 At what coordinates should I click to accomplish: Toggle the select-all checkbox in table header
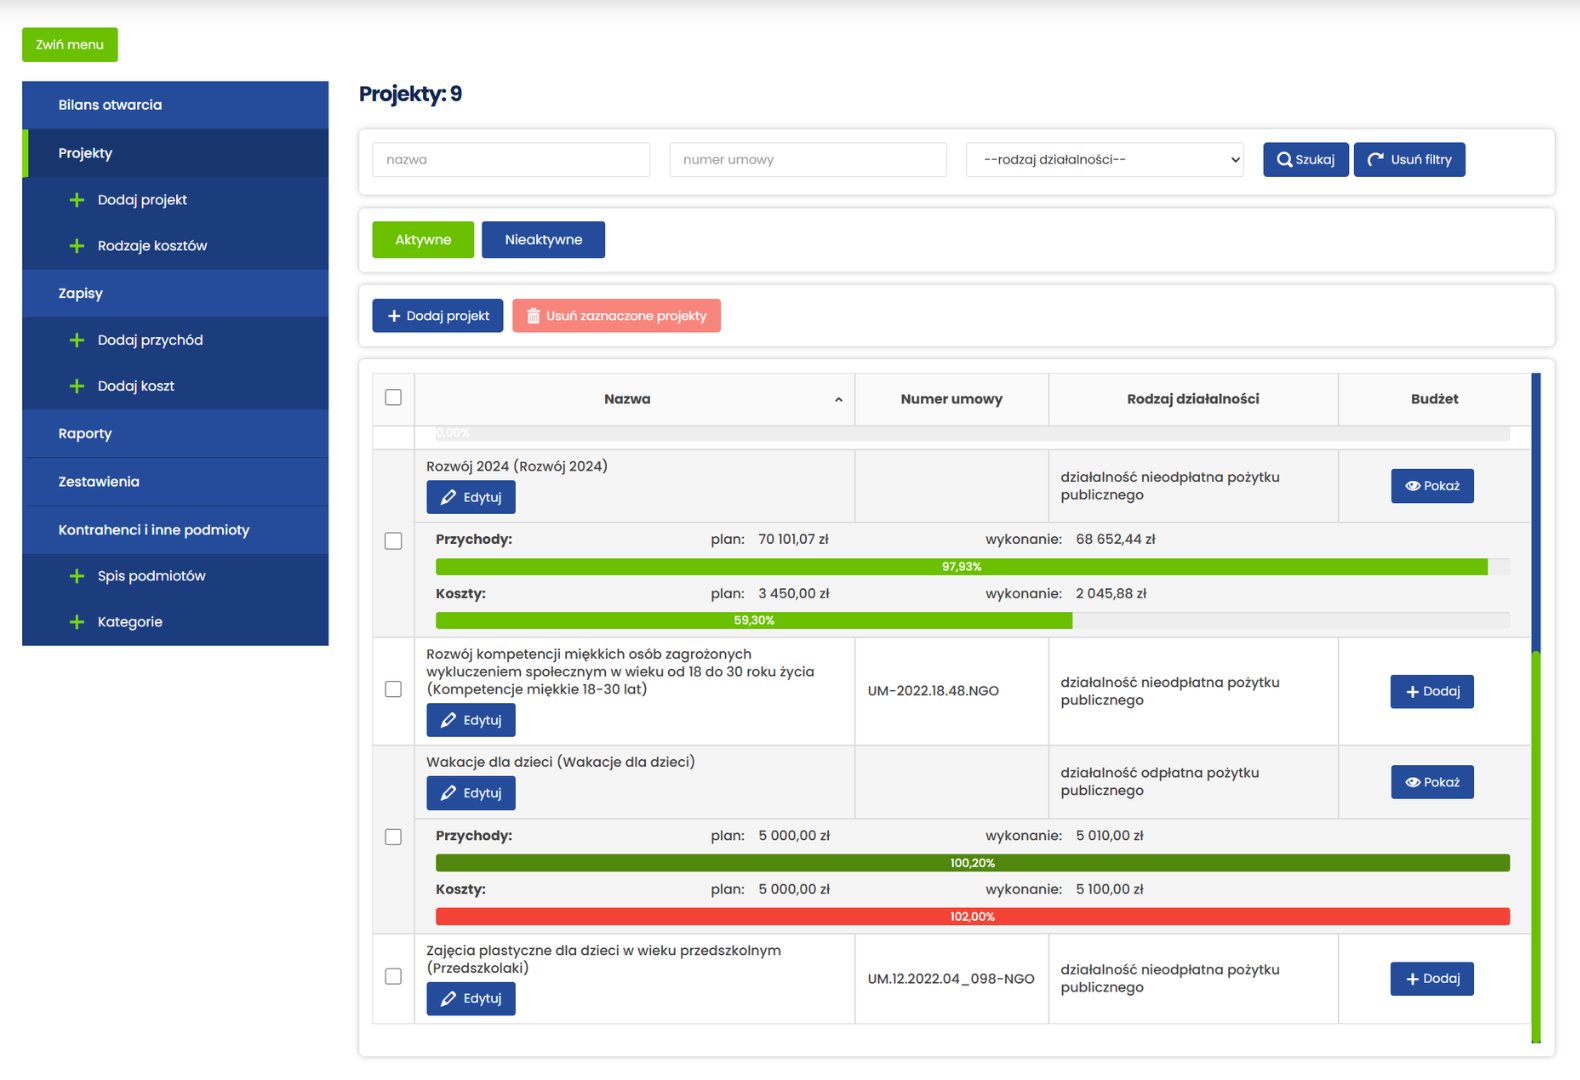point(393,398)
